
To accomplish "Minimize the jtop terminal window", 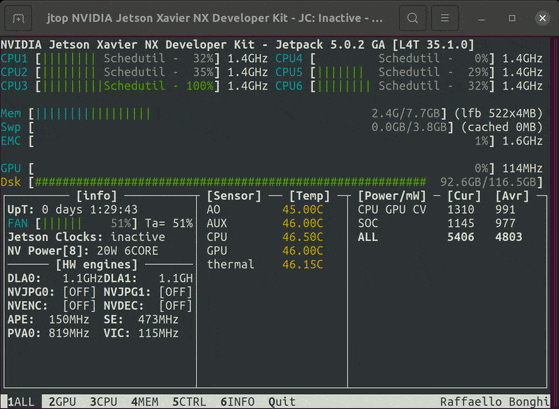I will pos(482,18).
